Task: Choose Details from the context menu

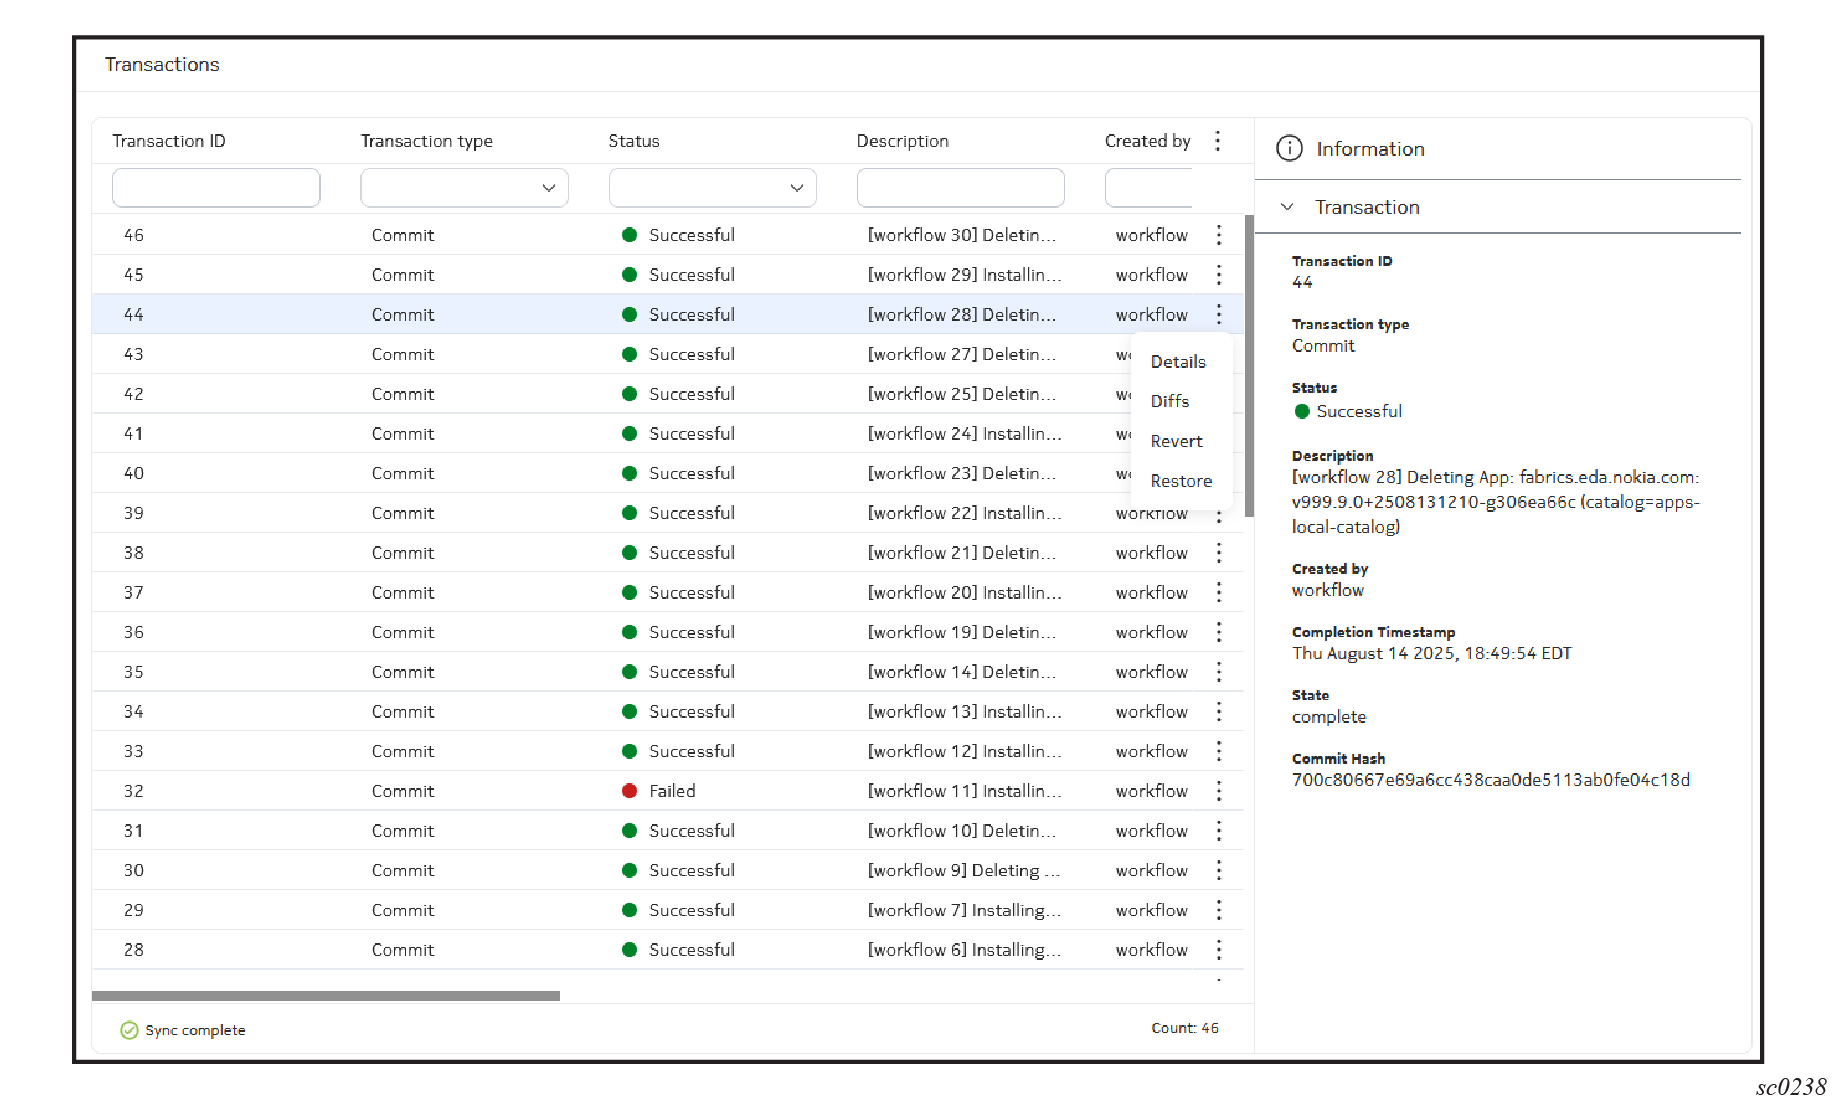Action: [x=1178, y=362]
